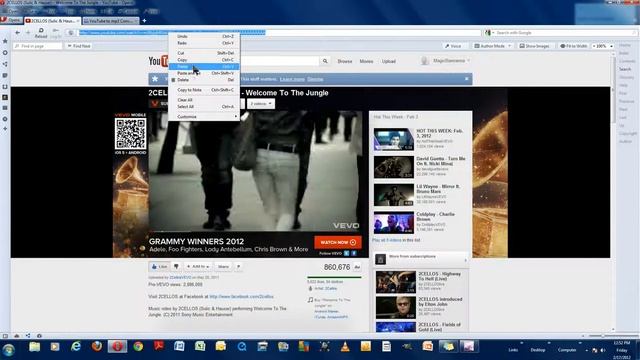Open the 2CELLOS Facebook link in description
The height and width of the screenshot is (360, 640).
tap(241, 297)
